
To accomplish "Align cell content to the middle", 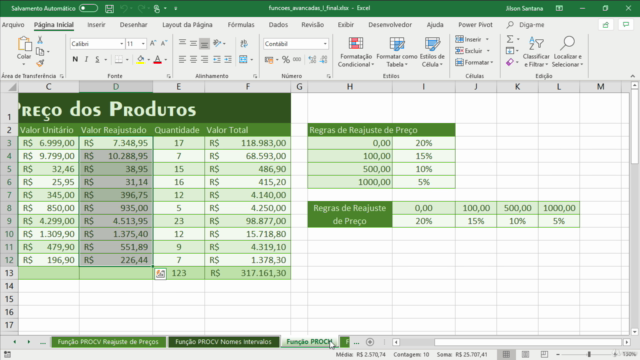I will point(193,43).
